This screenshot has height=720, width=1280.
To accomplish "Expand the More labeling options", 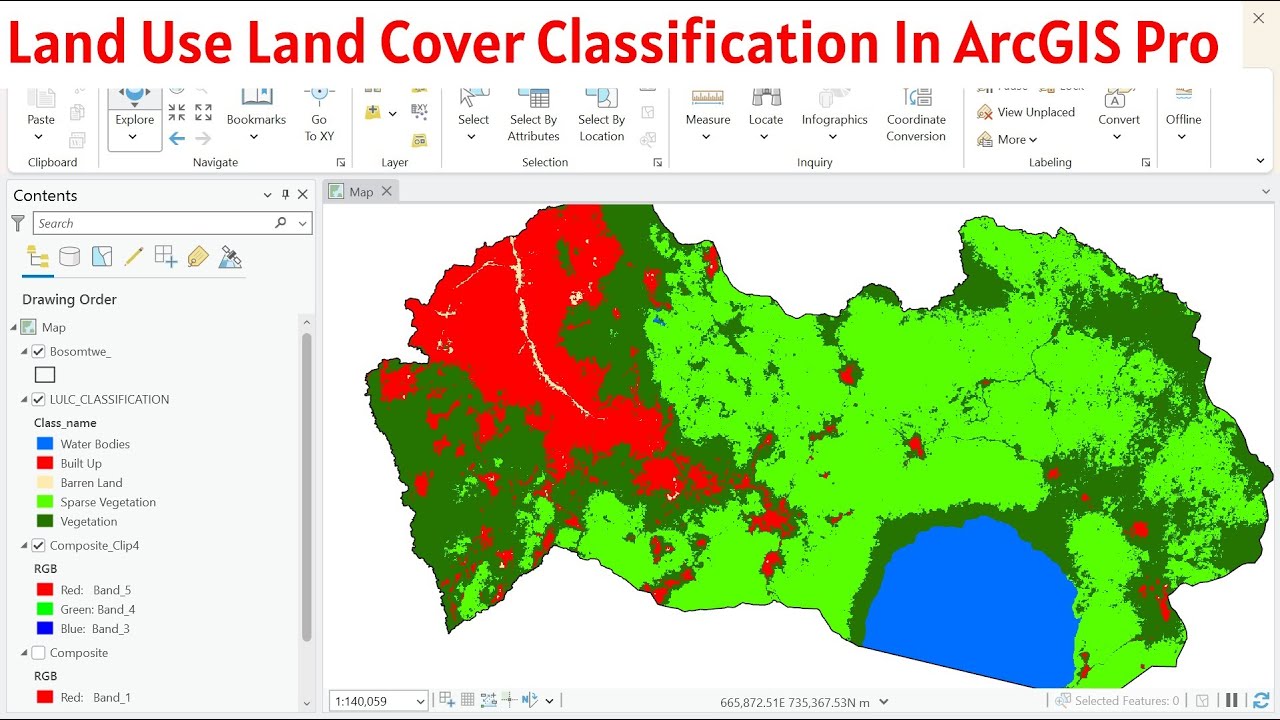I will point(1008,139).
